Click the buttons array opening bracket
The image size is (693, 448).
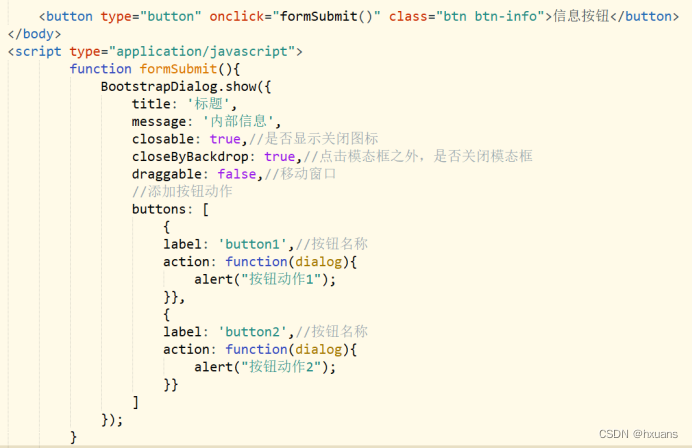click(206, 209)
